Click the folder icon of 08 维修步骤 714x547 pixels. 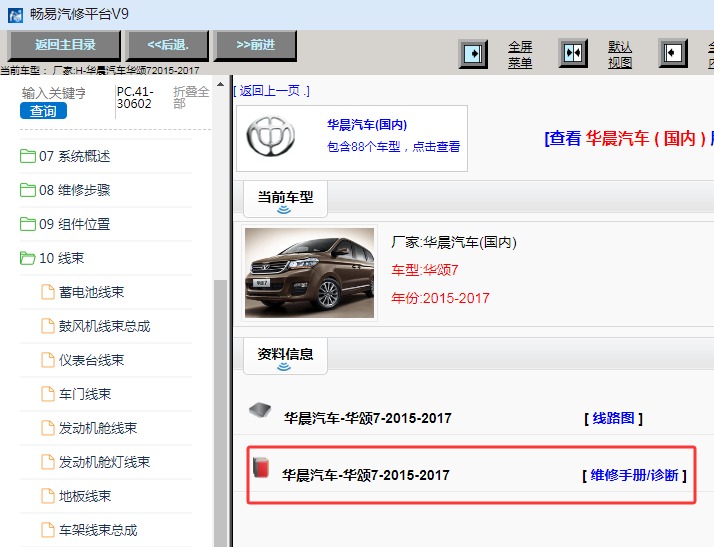[28, 190]
